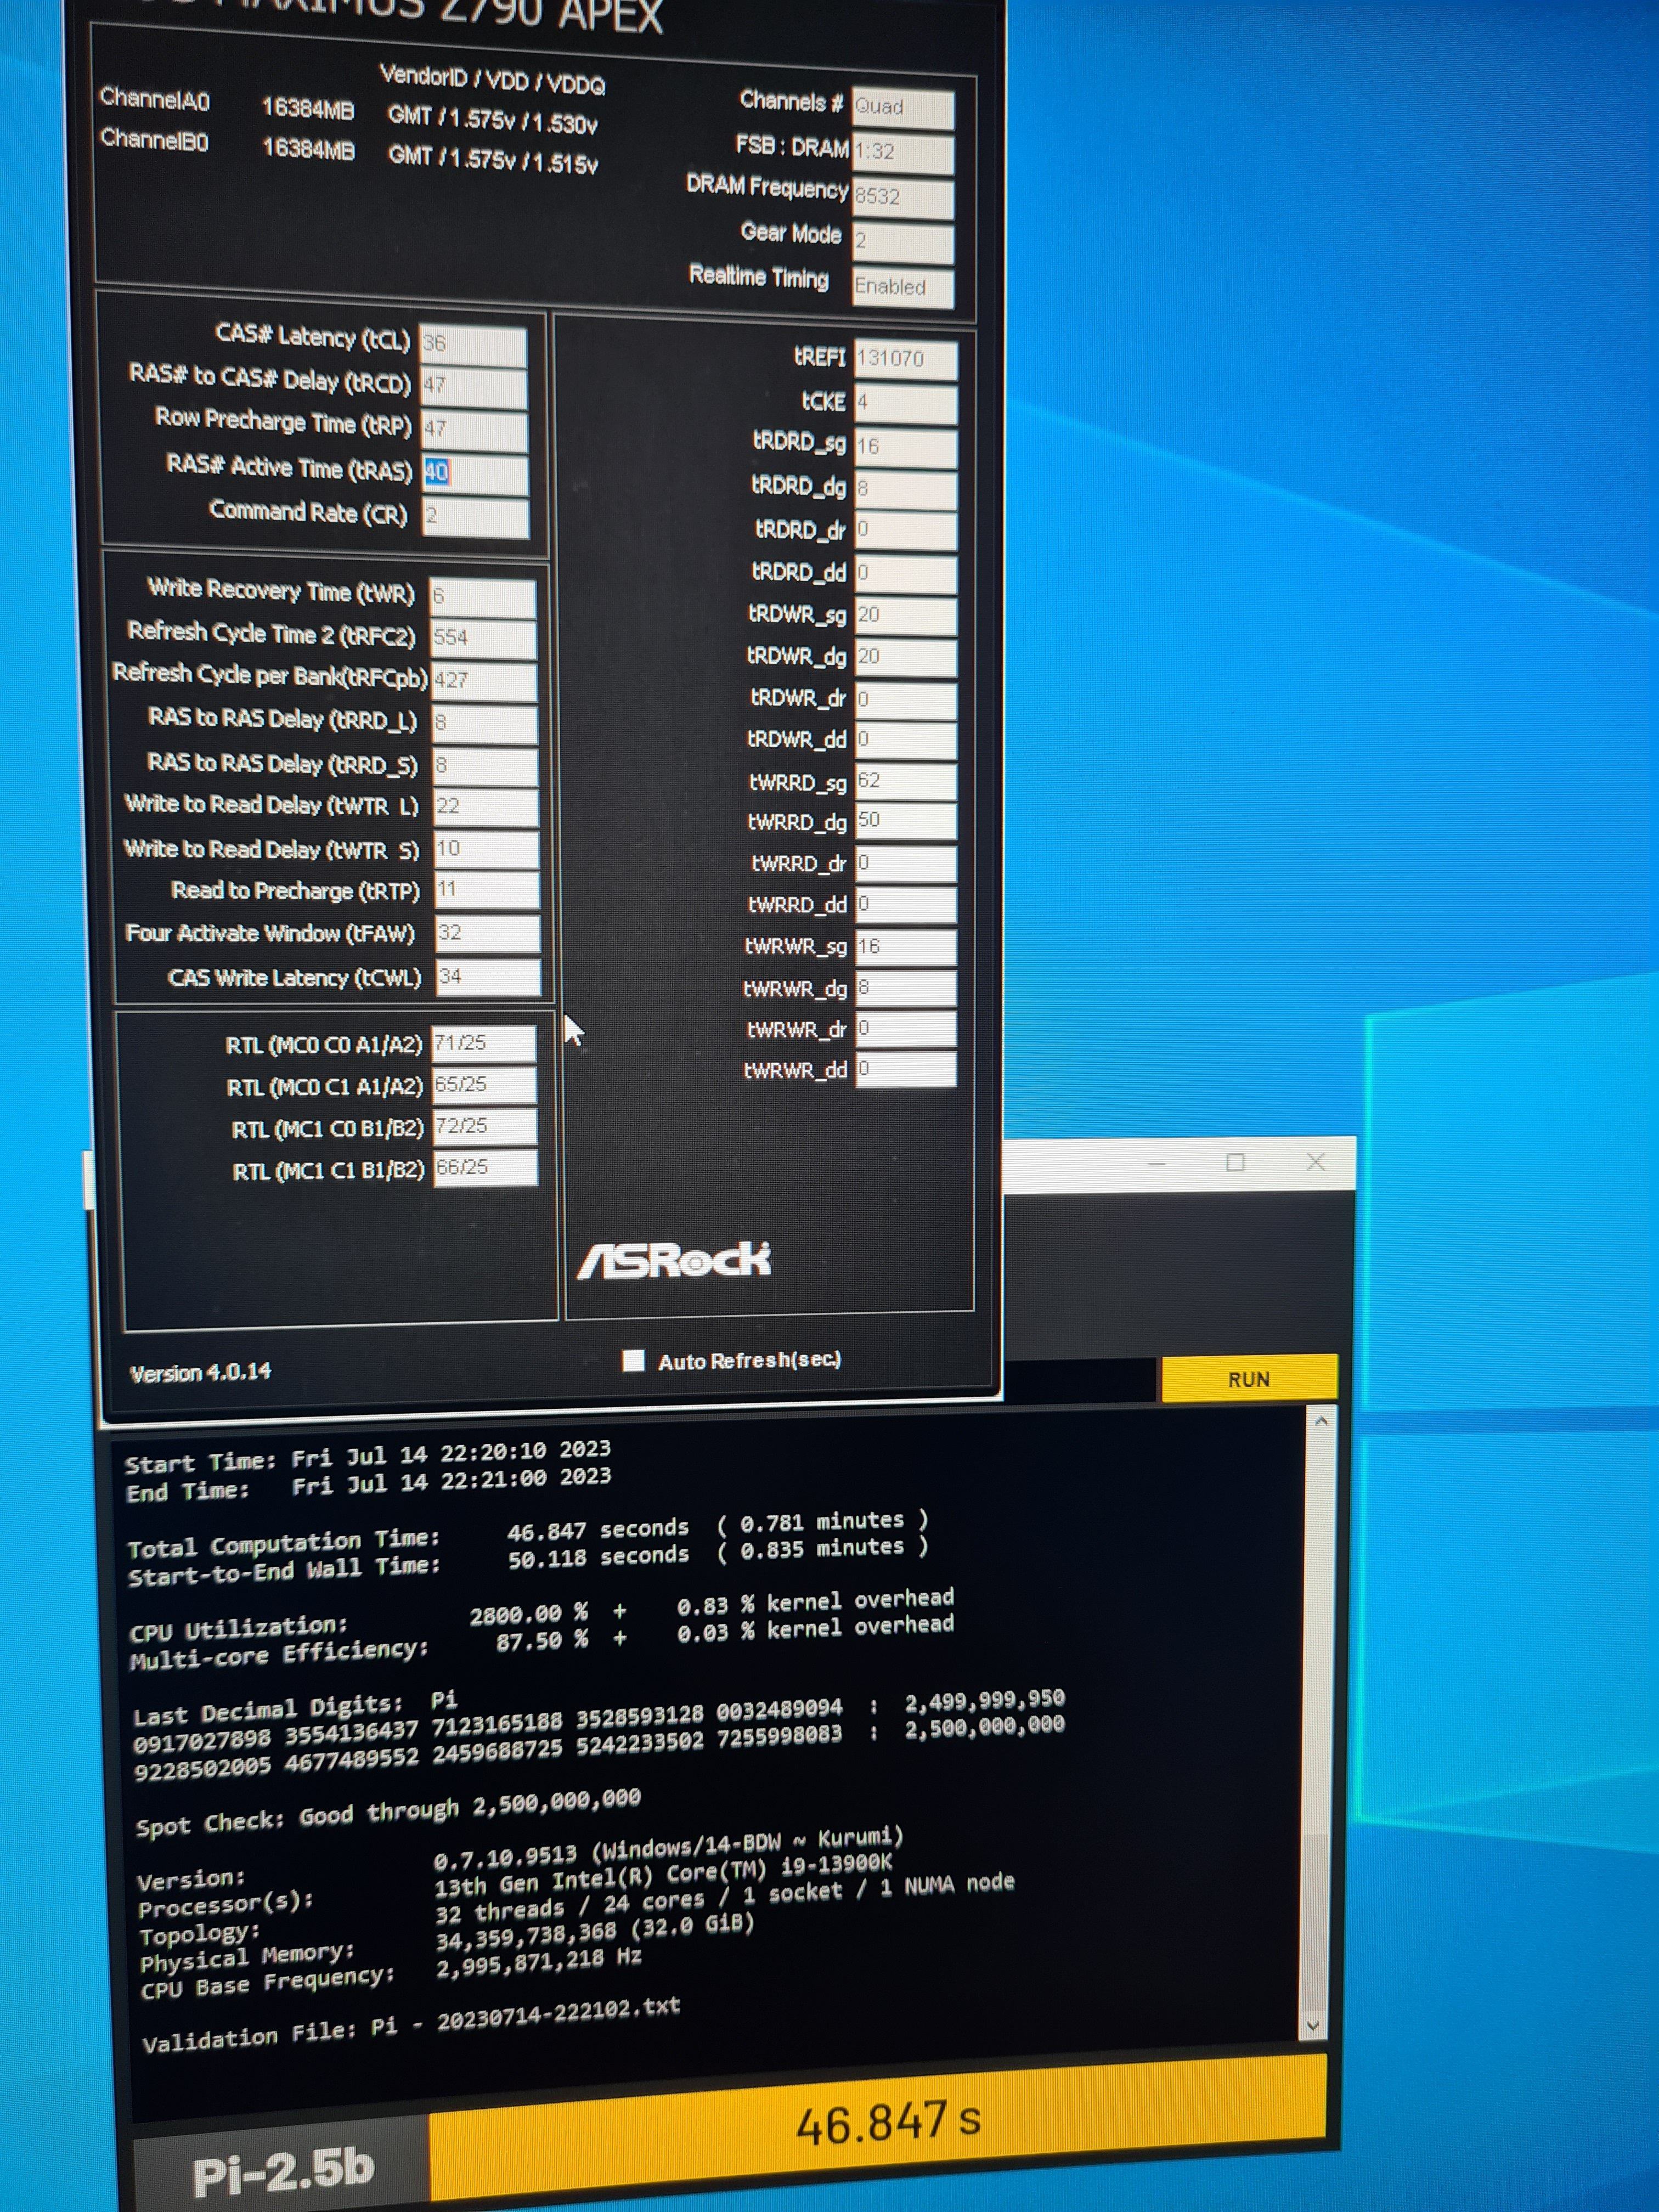Click the scroll down arrow in results pane
This screenshot has width=1659, height=2212.
pyautogui.click(x=1313, y=2026)
